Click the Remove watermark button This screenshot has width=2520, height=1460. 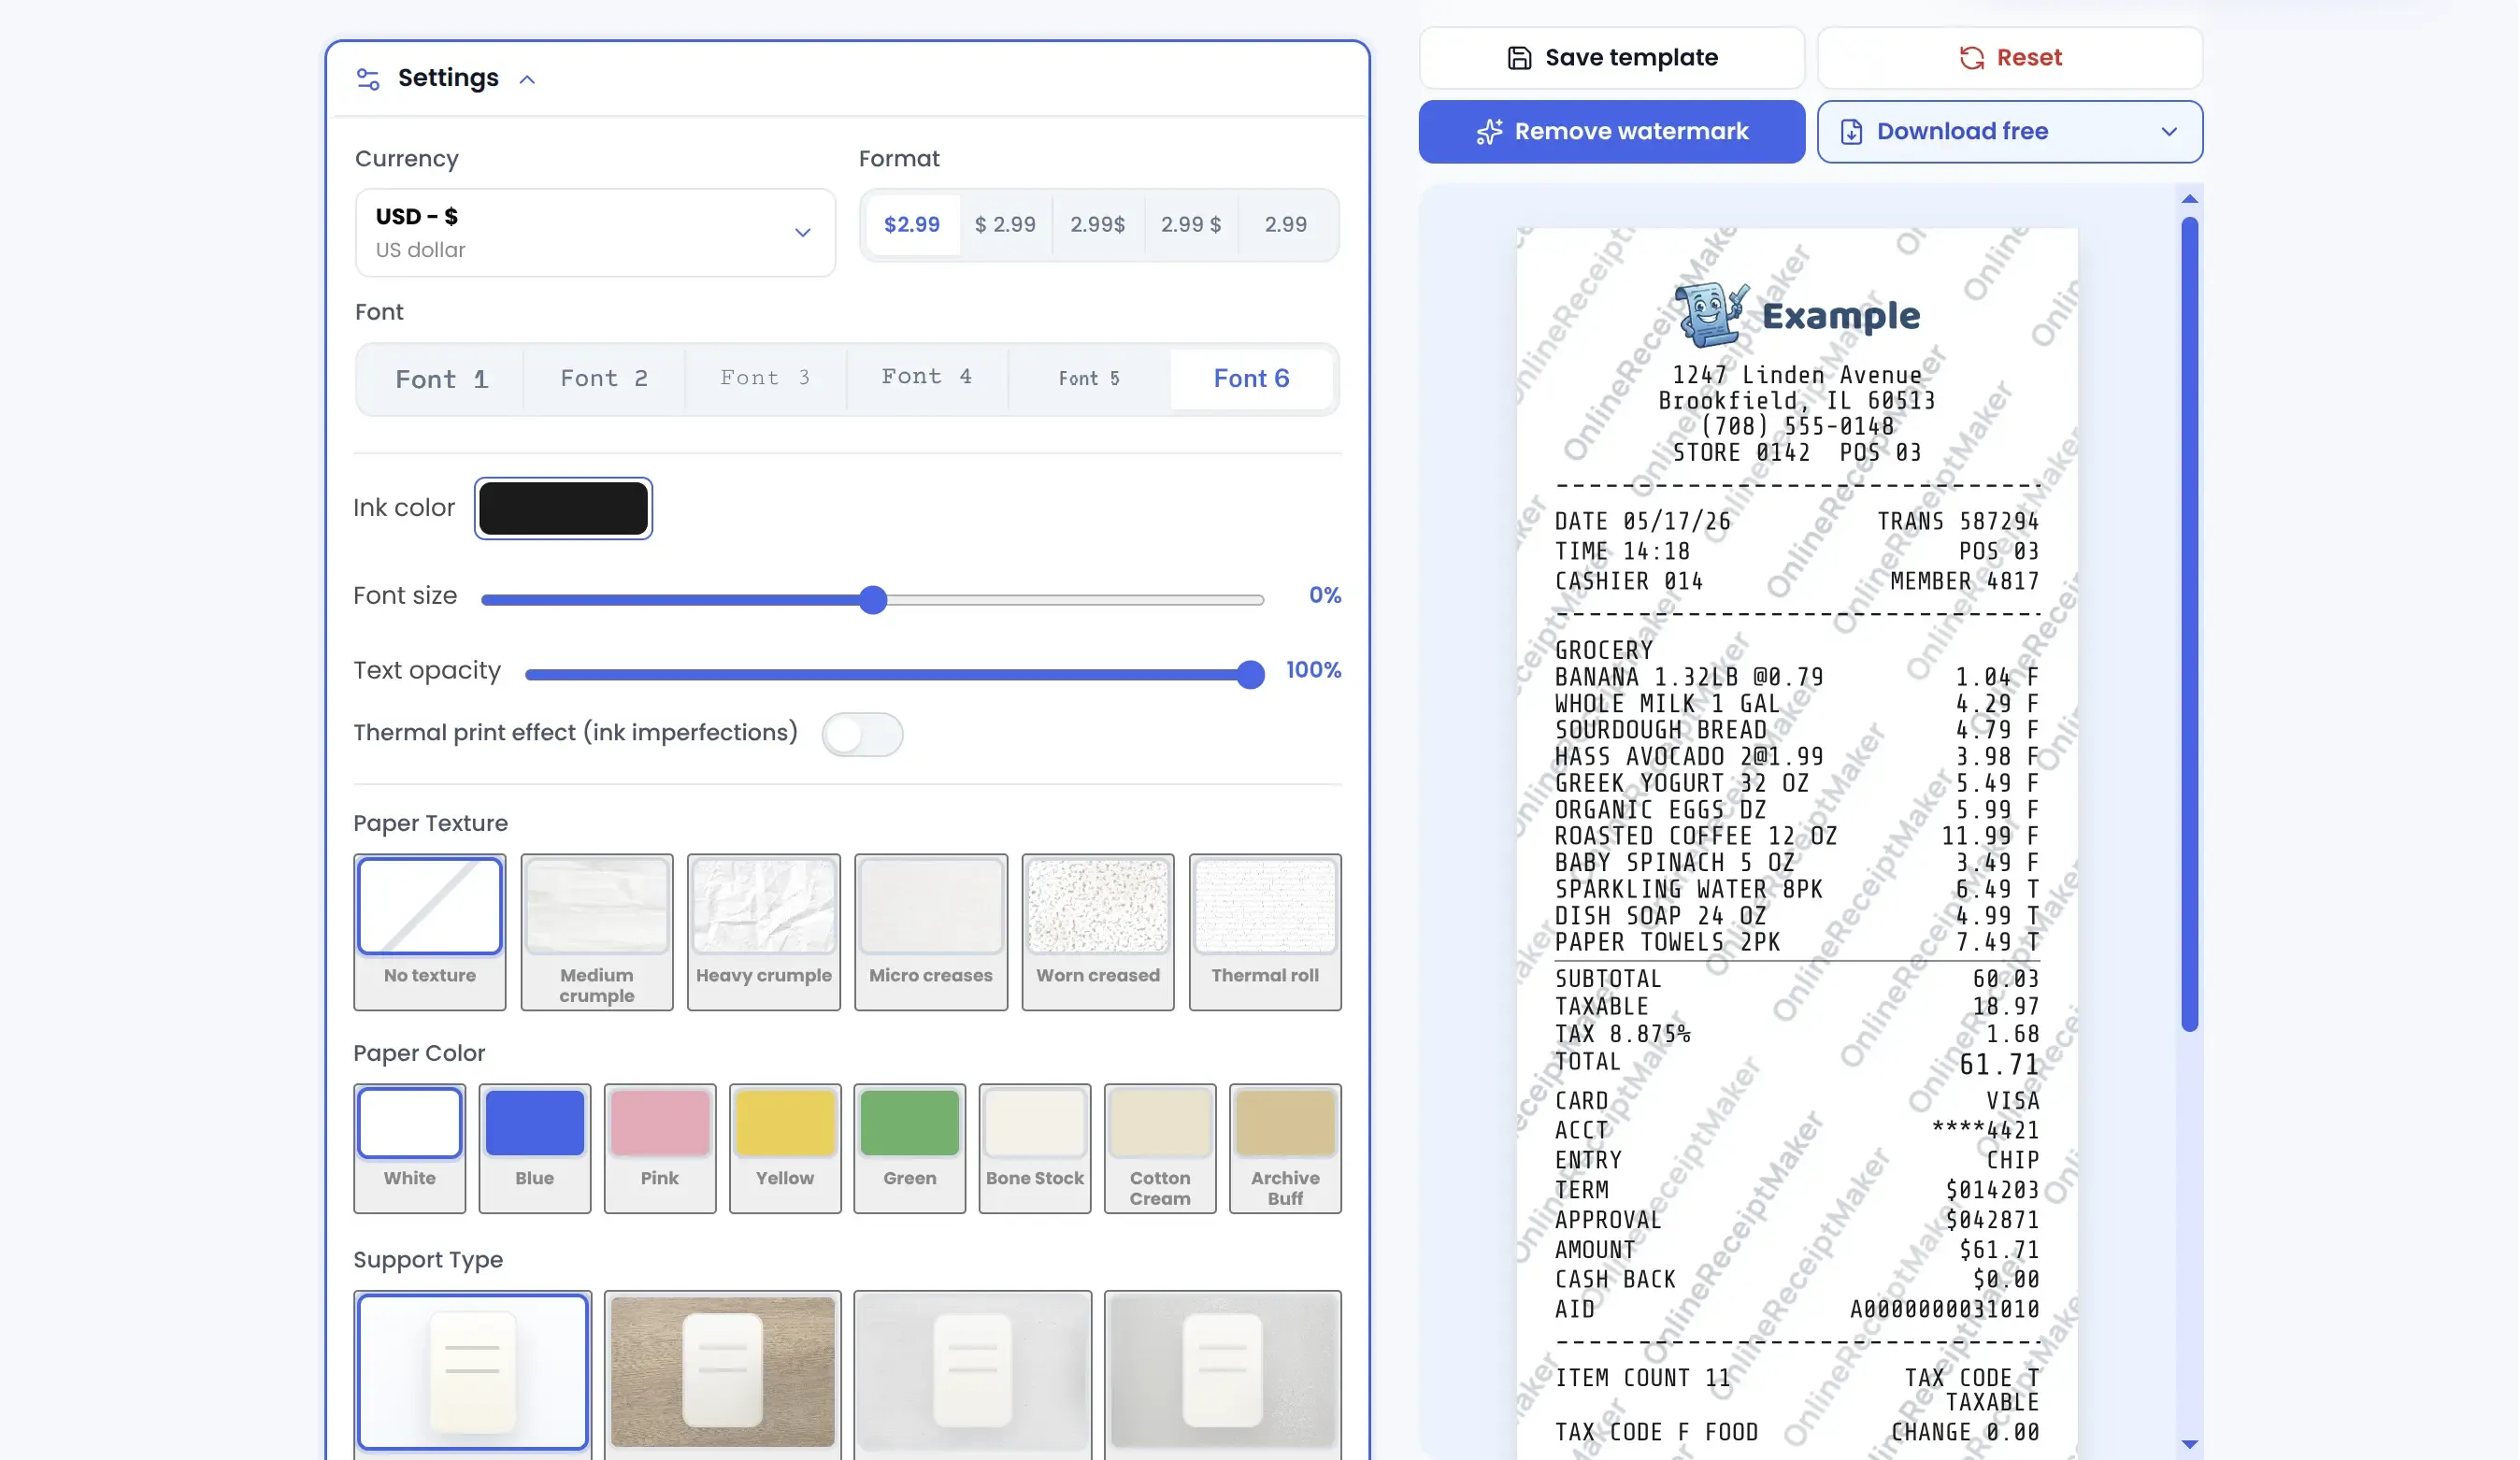point(1611,132)
